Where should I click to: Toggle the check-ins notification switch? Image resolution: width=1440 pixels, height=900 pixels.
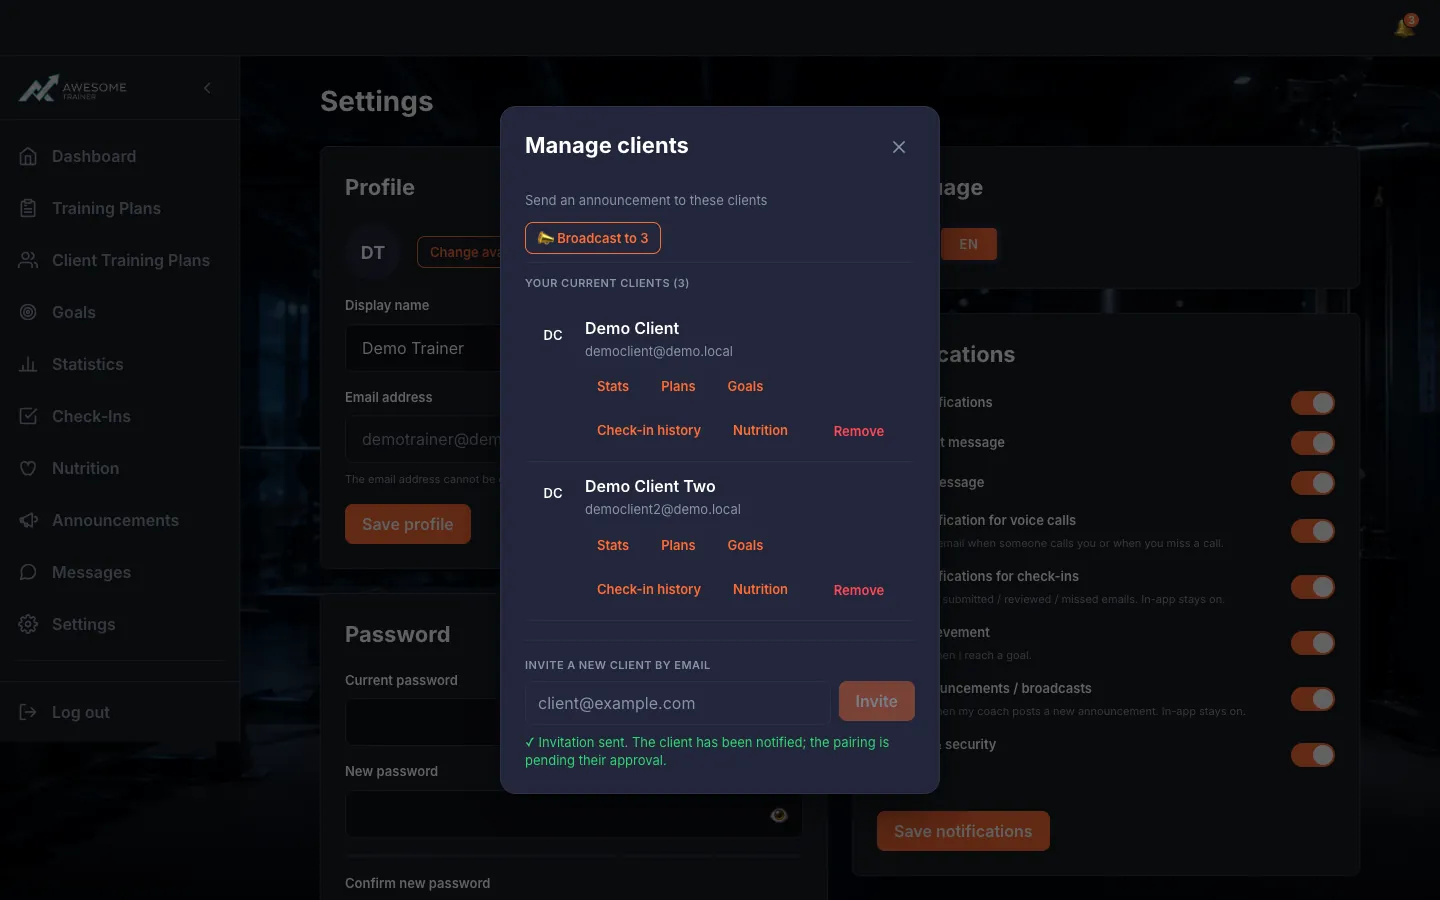click(1313, 587)
